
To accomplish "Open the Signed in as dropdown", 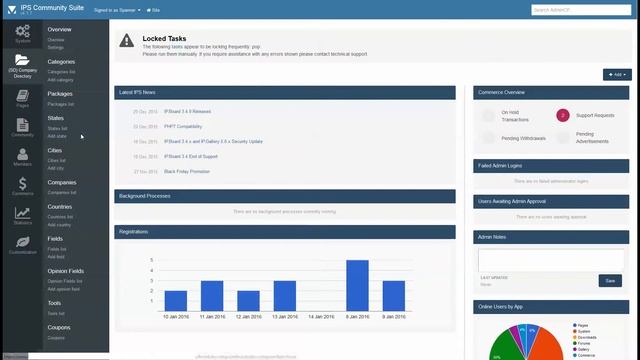I will coord(117,10).
